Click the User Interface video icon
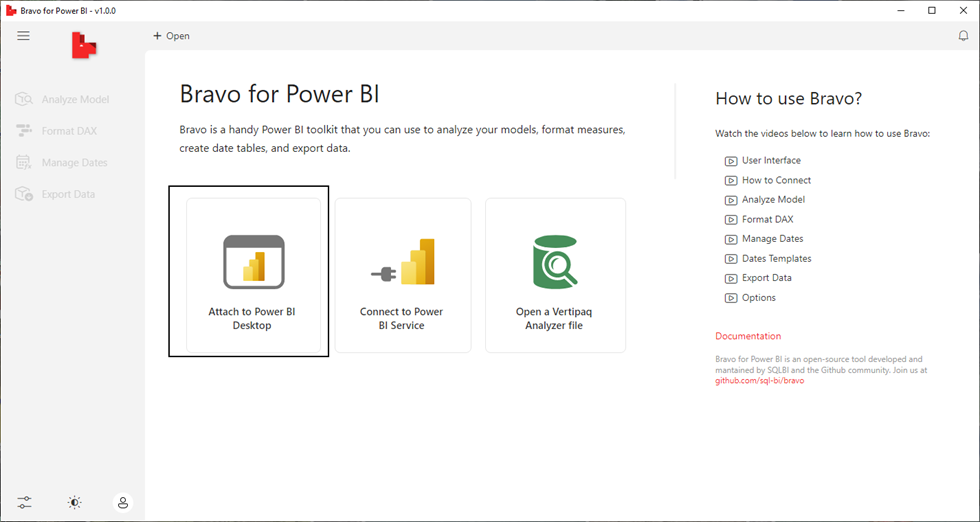 [731, 161]
